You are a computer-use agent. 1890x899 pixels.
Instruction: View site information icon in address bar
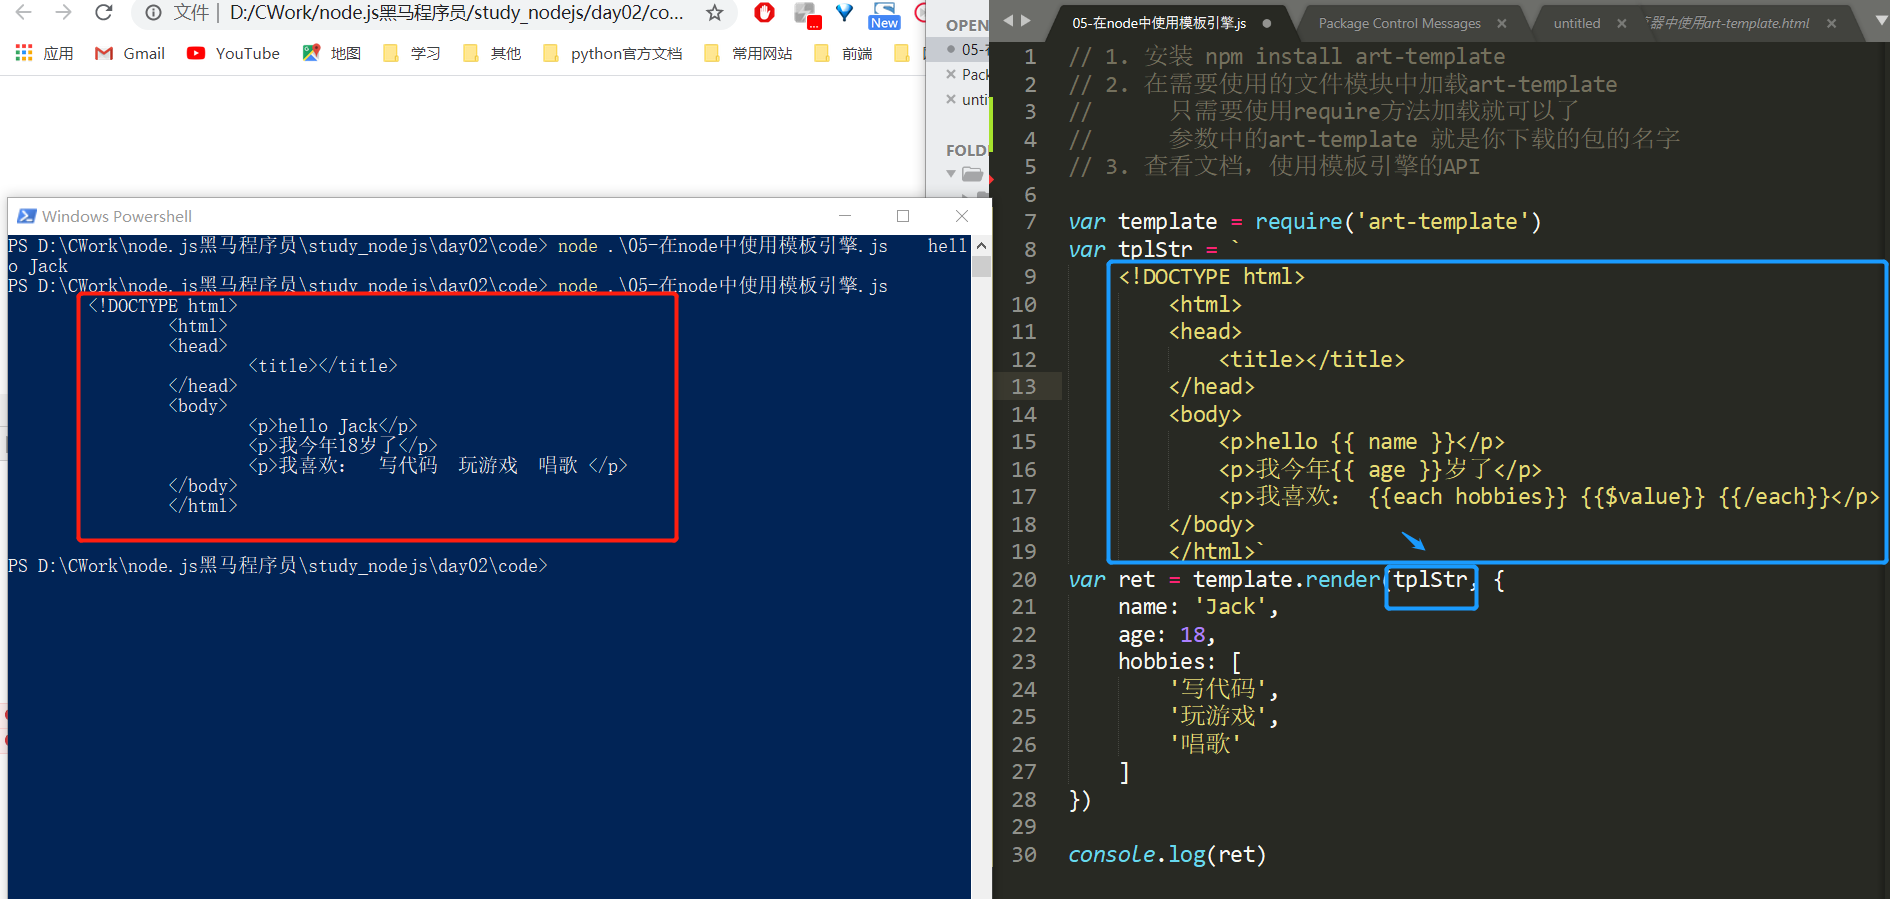(153, 13)
